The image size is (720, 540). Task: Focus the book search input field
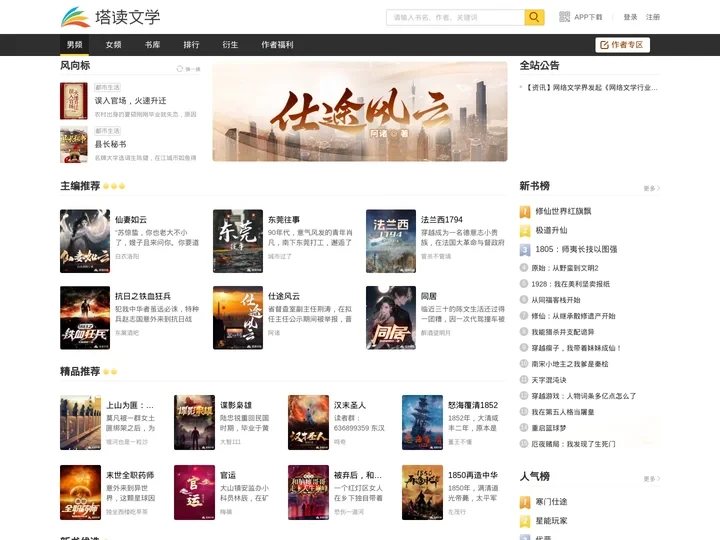point(455,17)
